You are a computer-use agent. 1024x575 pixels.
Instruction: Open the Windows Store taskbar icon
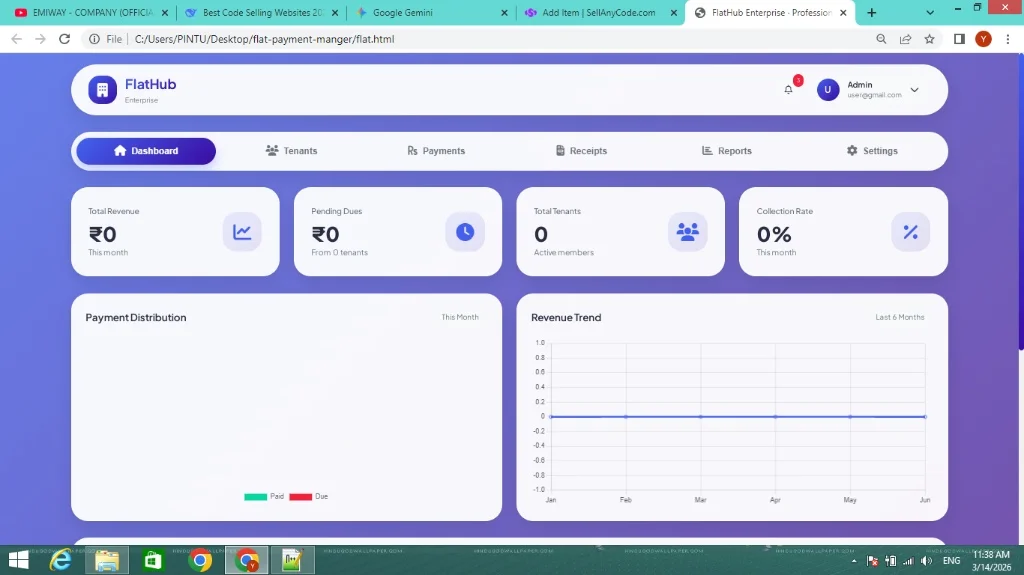pos(152,560)
